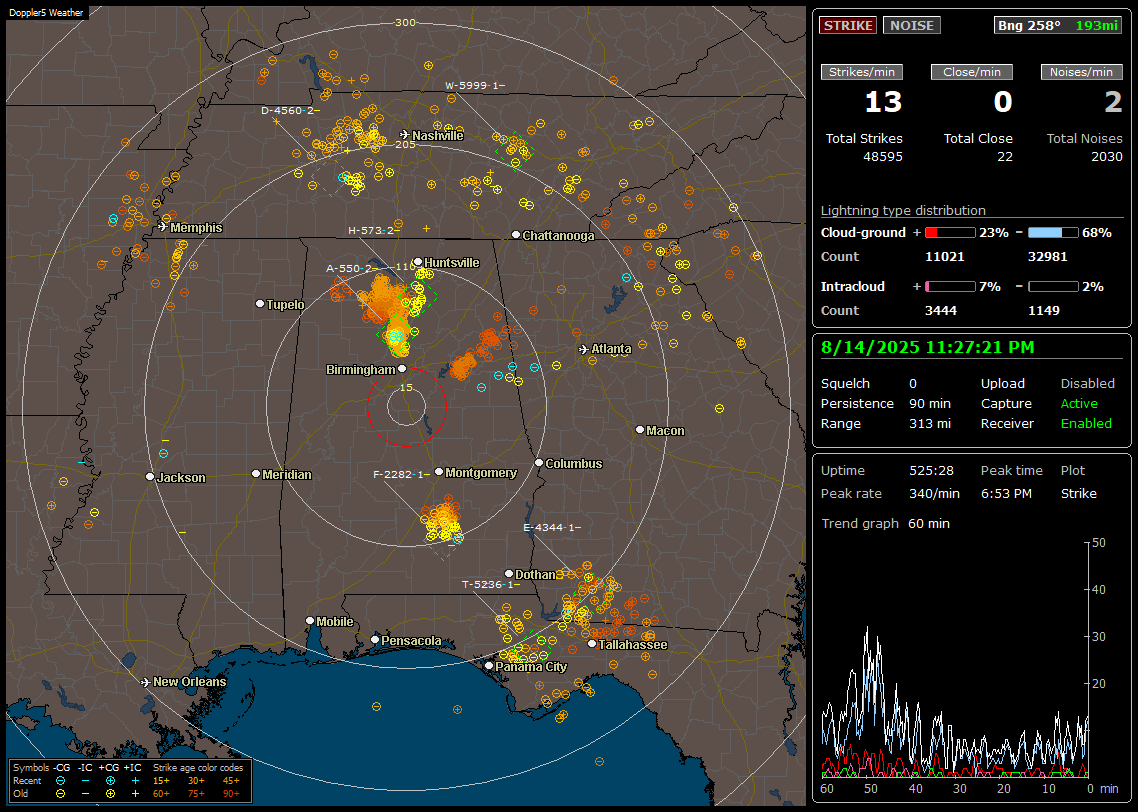
Task: Select the Huntsville city marker dot
Action: [418, 262]
